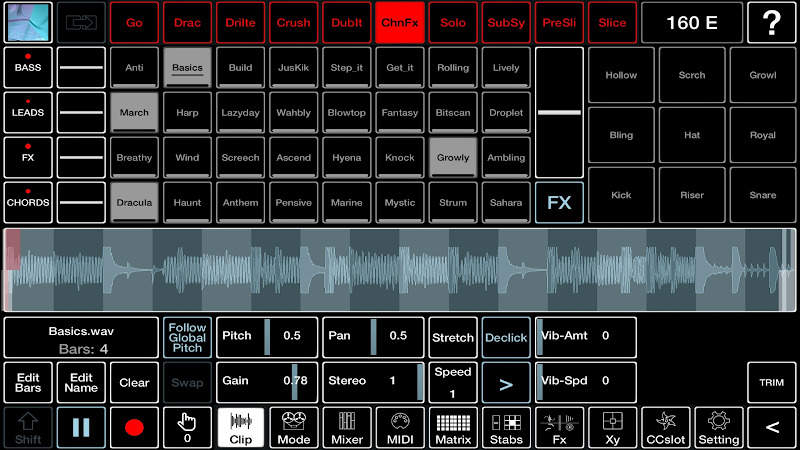This screenshot has width=800, height=450.
Task: Click inside the clip waveform display
Action: pos(400,270)
